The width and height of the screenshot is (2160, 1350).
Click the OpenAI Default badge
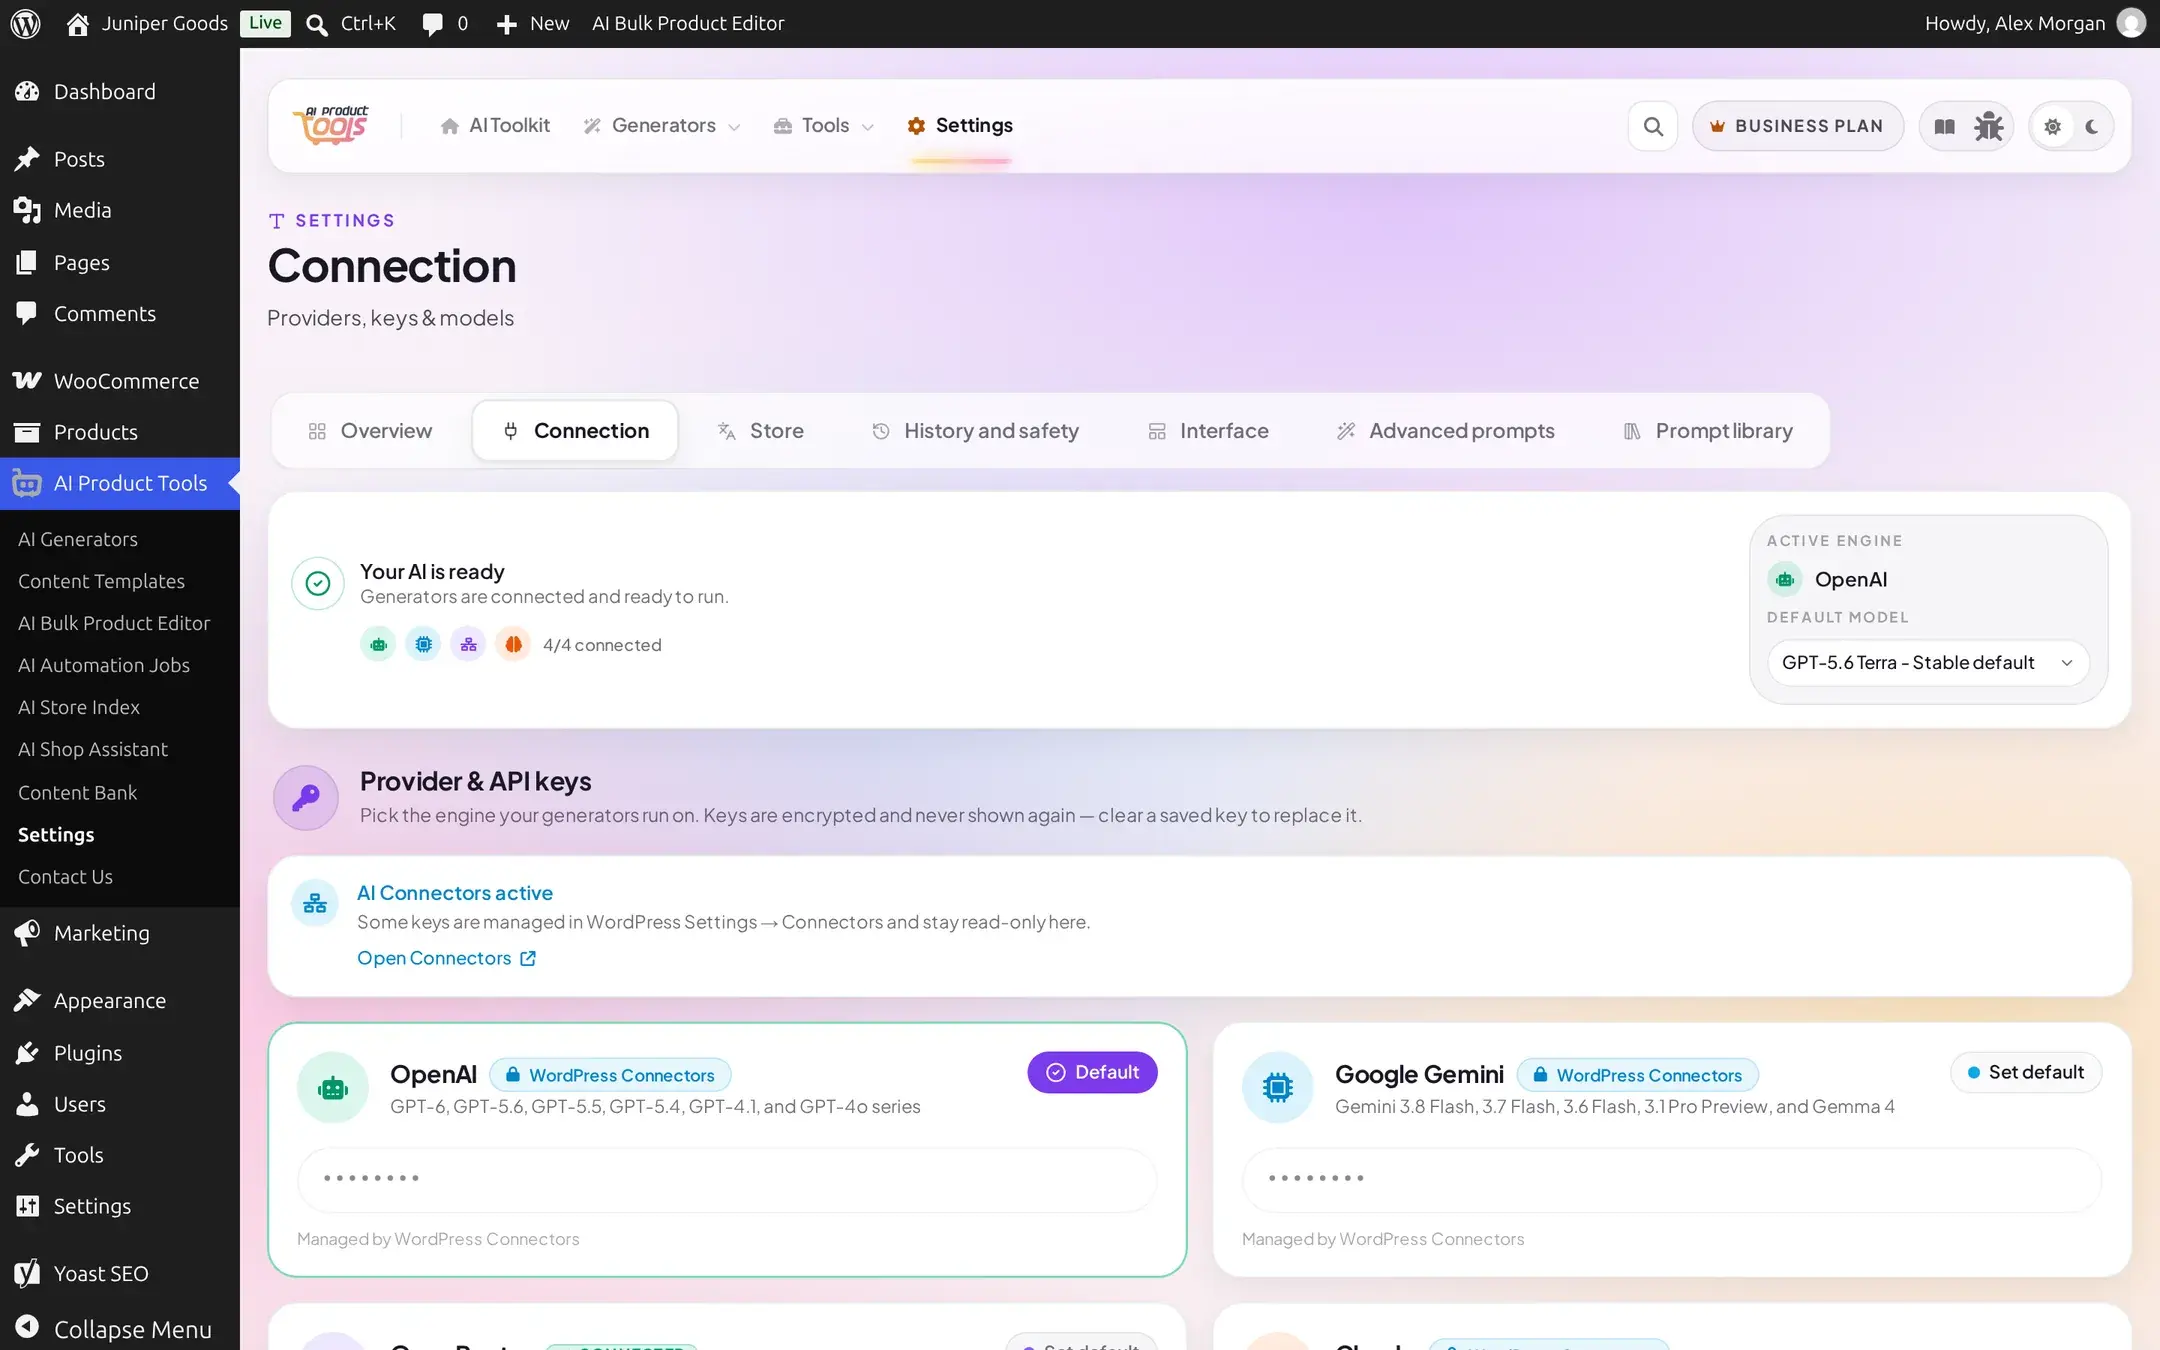[x=1092, y=1072]
